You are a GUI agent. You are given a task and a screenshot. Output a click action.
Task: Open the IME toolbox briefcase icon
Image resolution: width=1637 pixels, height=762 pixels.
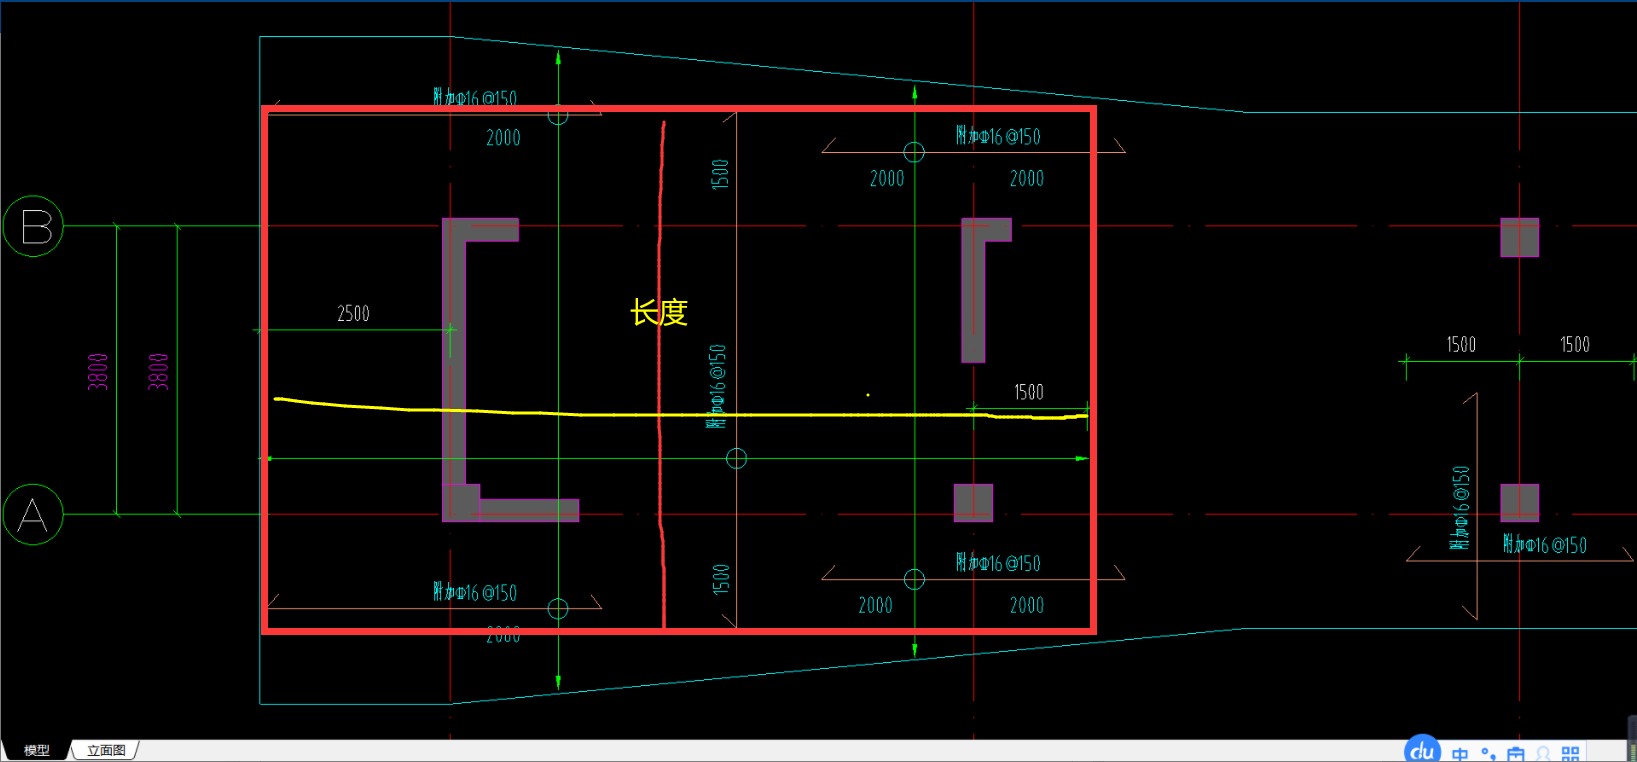1516,754
